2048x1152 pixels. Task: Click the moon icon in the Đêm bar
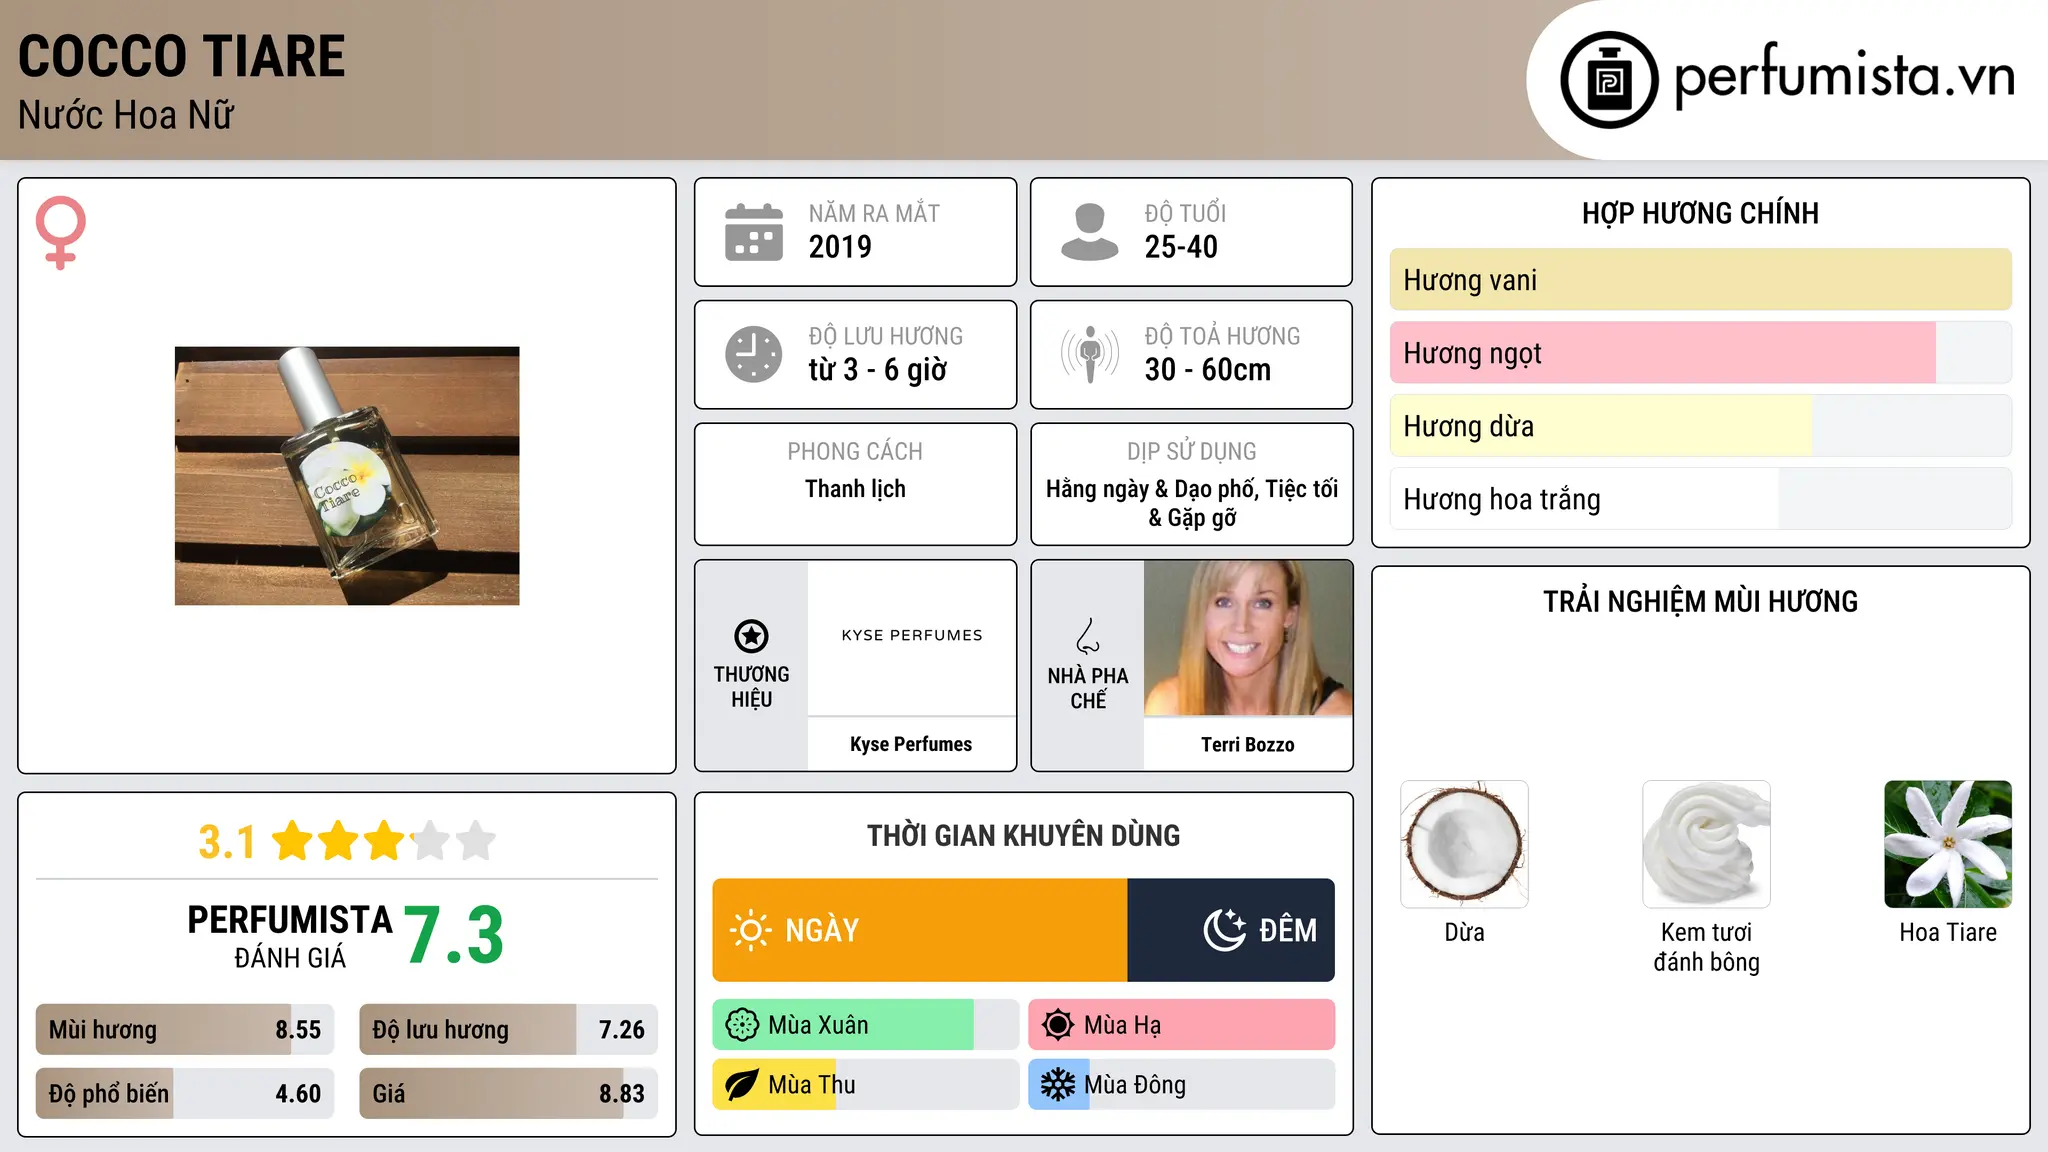pos(1224,930)
